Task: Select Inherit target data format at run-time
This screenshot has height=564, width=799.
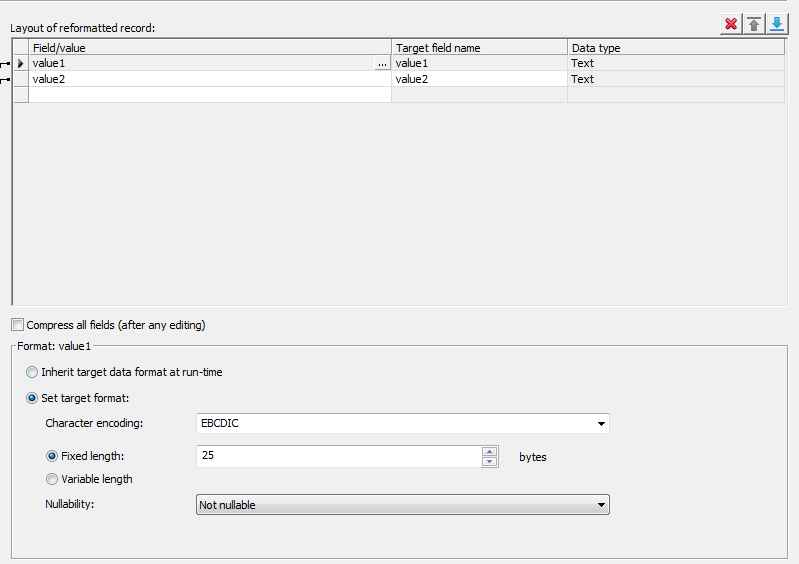Action: pos(32,372)
